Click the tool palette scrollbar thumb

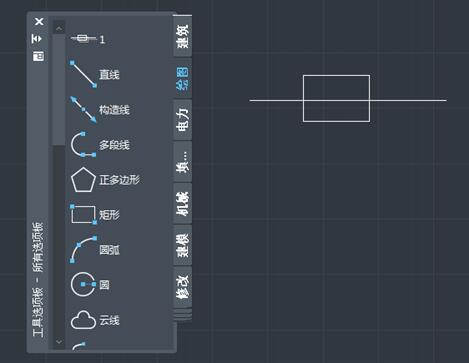(59, 90)
